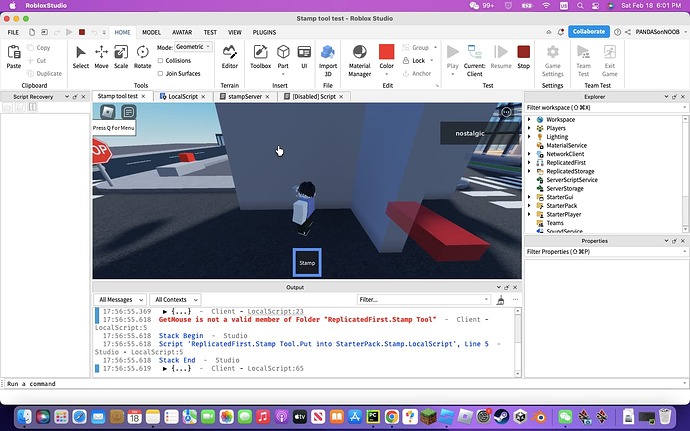
Task: Switch Current: Client view toggle
Action: (x=474, y=60)
